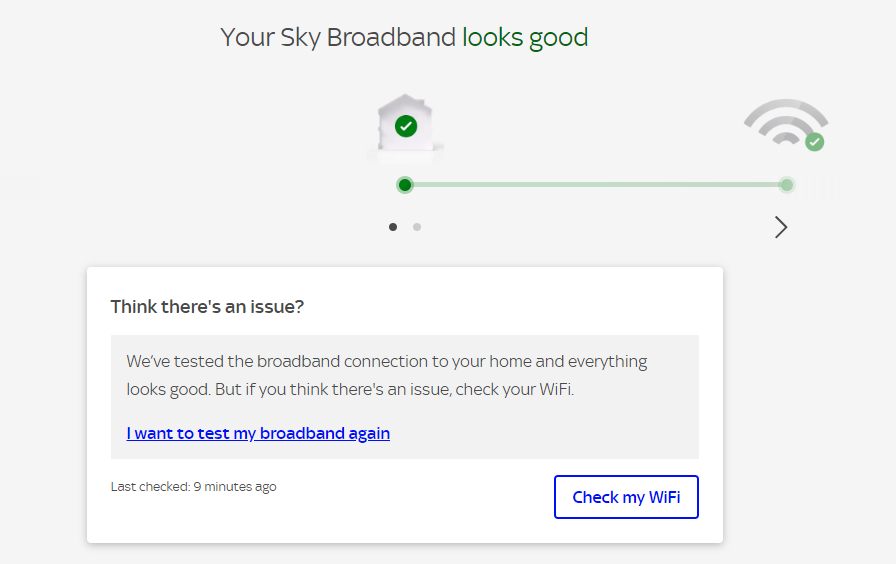
Task: Click the 'Think there's an issue?' heading
Action: [207, 306]
